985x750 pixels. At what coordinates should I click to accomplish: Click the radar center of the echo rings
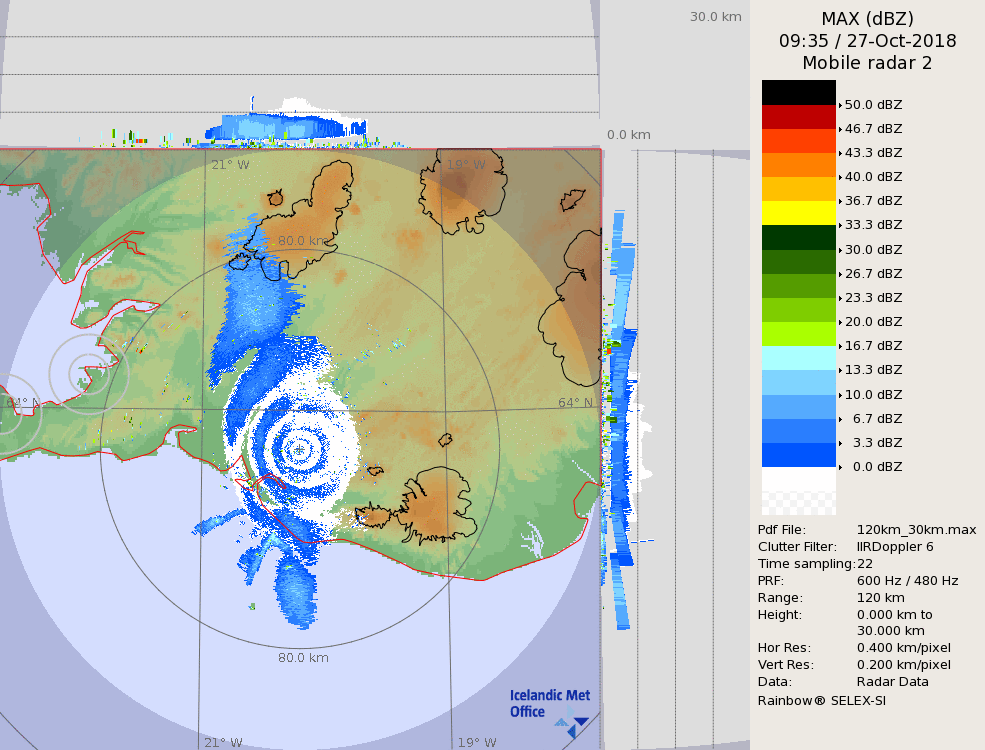pos(299,450)
